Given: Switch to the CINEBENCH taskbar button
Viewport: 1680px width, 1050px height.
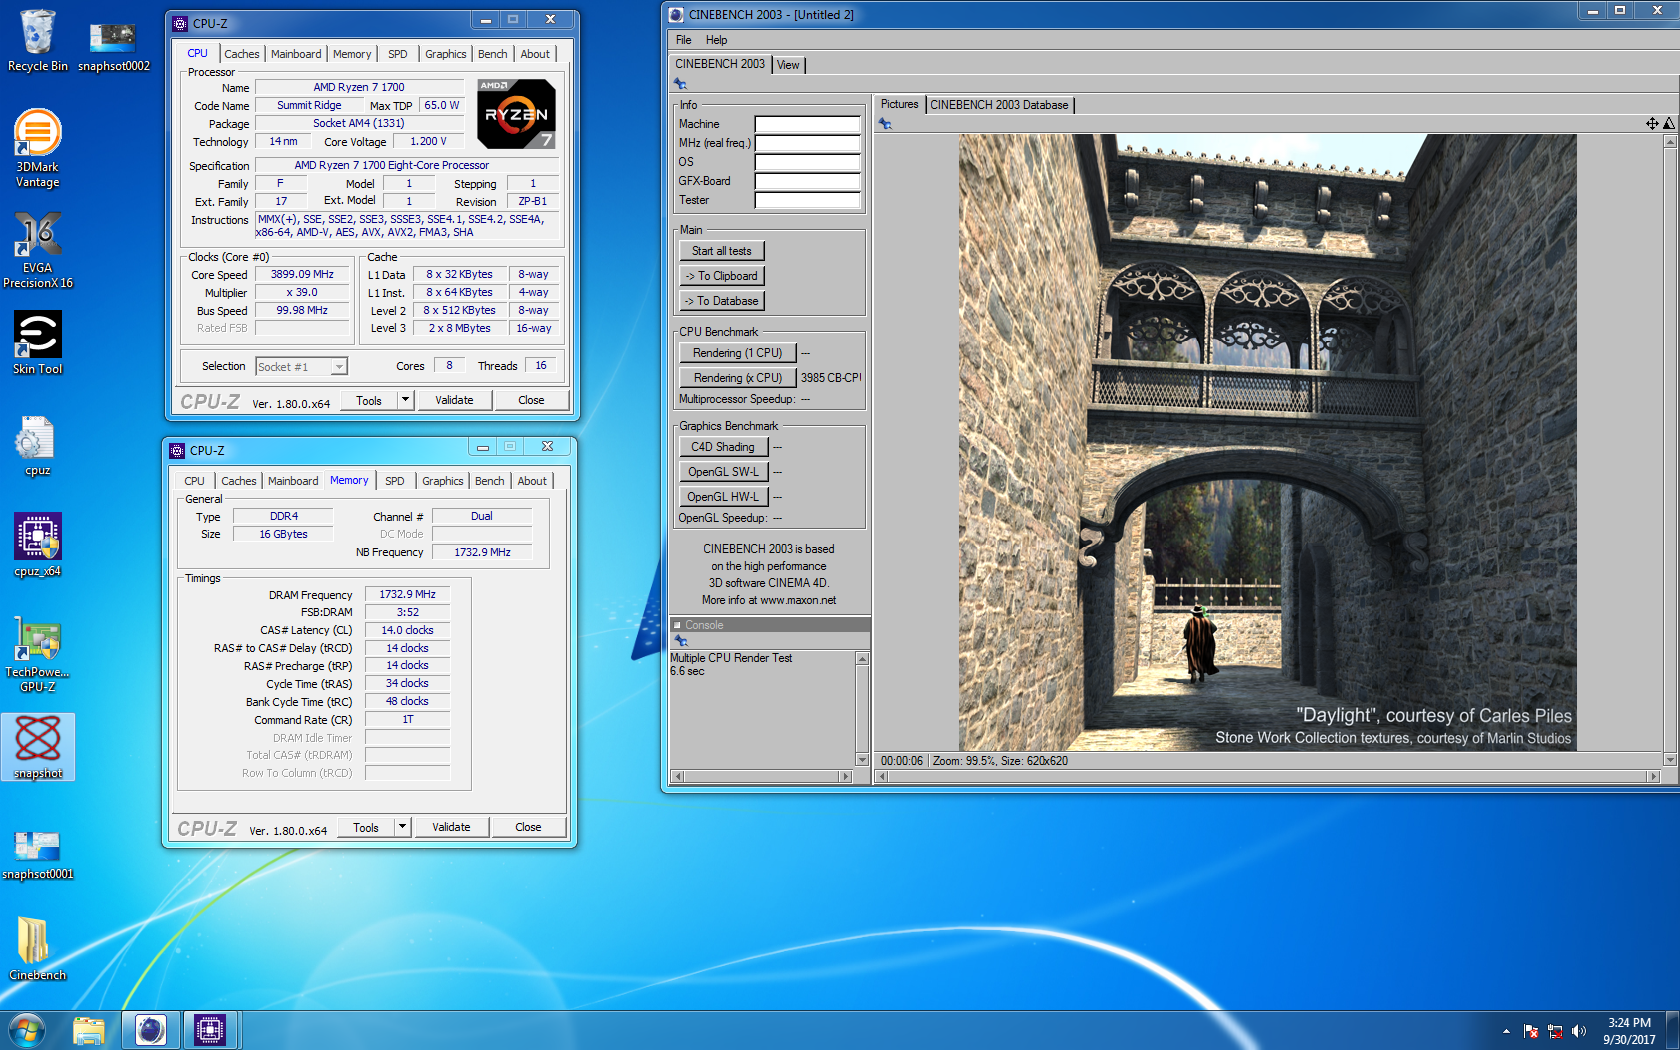Looking at the screenshot, I should coord(151,1030).
